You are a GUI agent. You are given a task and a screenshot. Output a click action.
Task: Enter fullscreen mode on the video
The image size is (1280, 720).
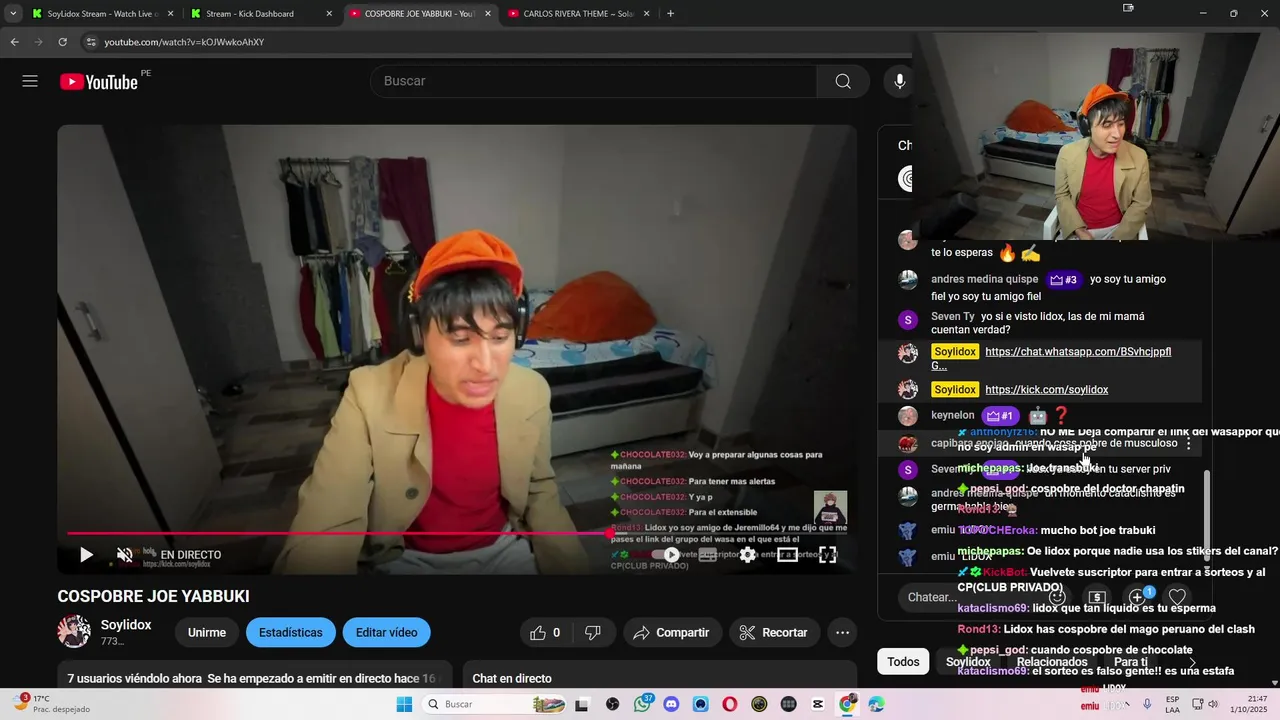point(827,555)
